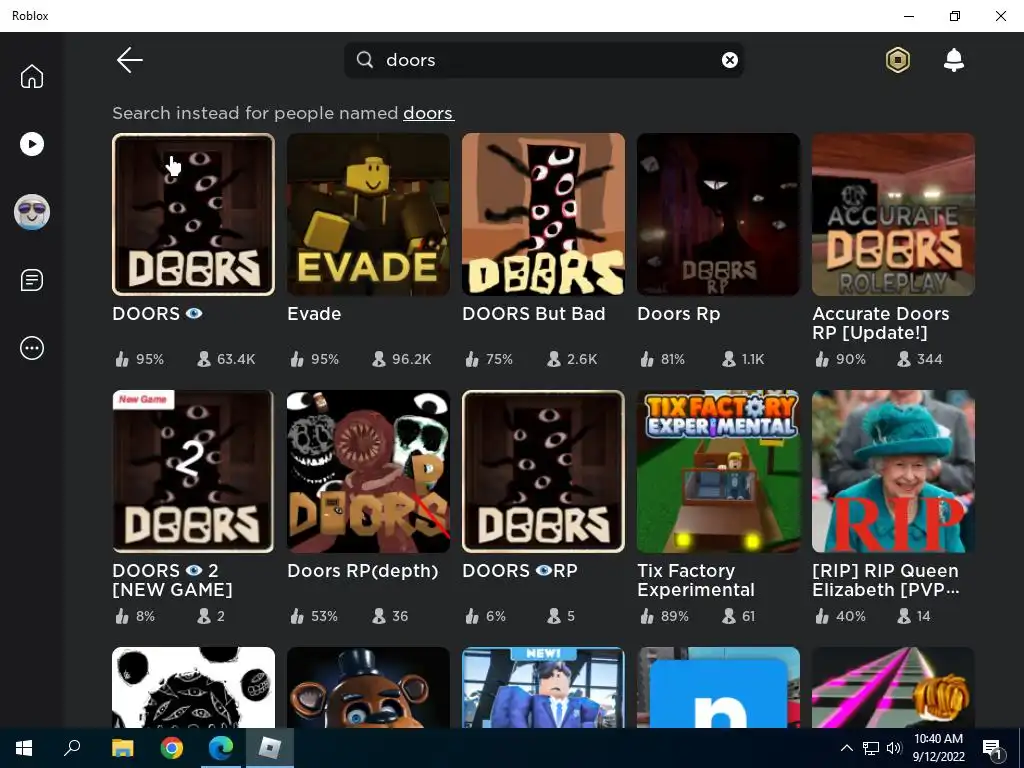The image size is (1024, 768).
Task: Open the NEW! blue suit game thumbnail
Action: point(543,687)
